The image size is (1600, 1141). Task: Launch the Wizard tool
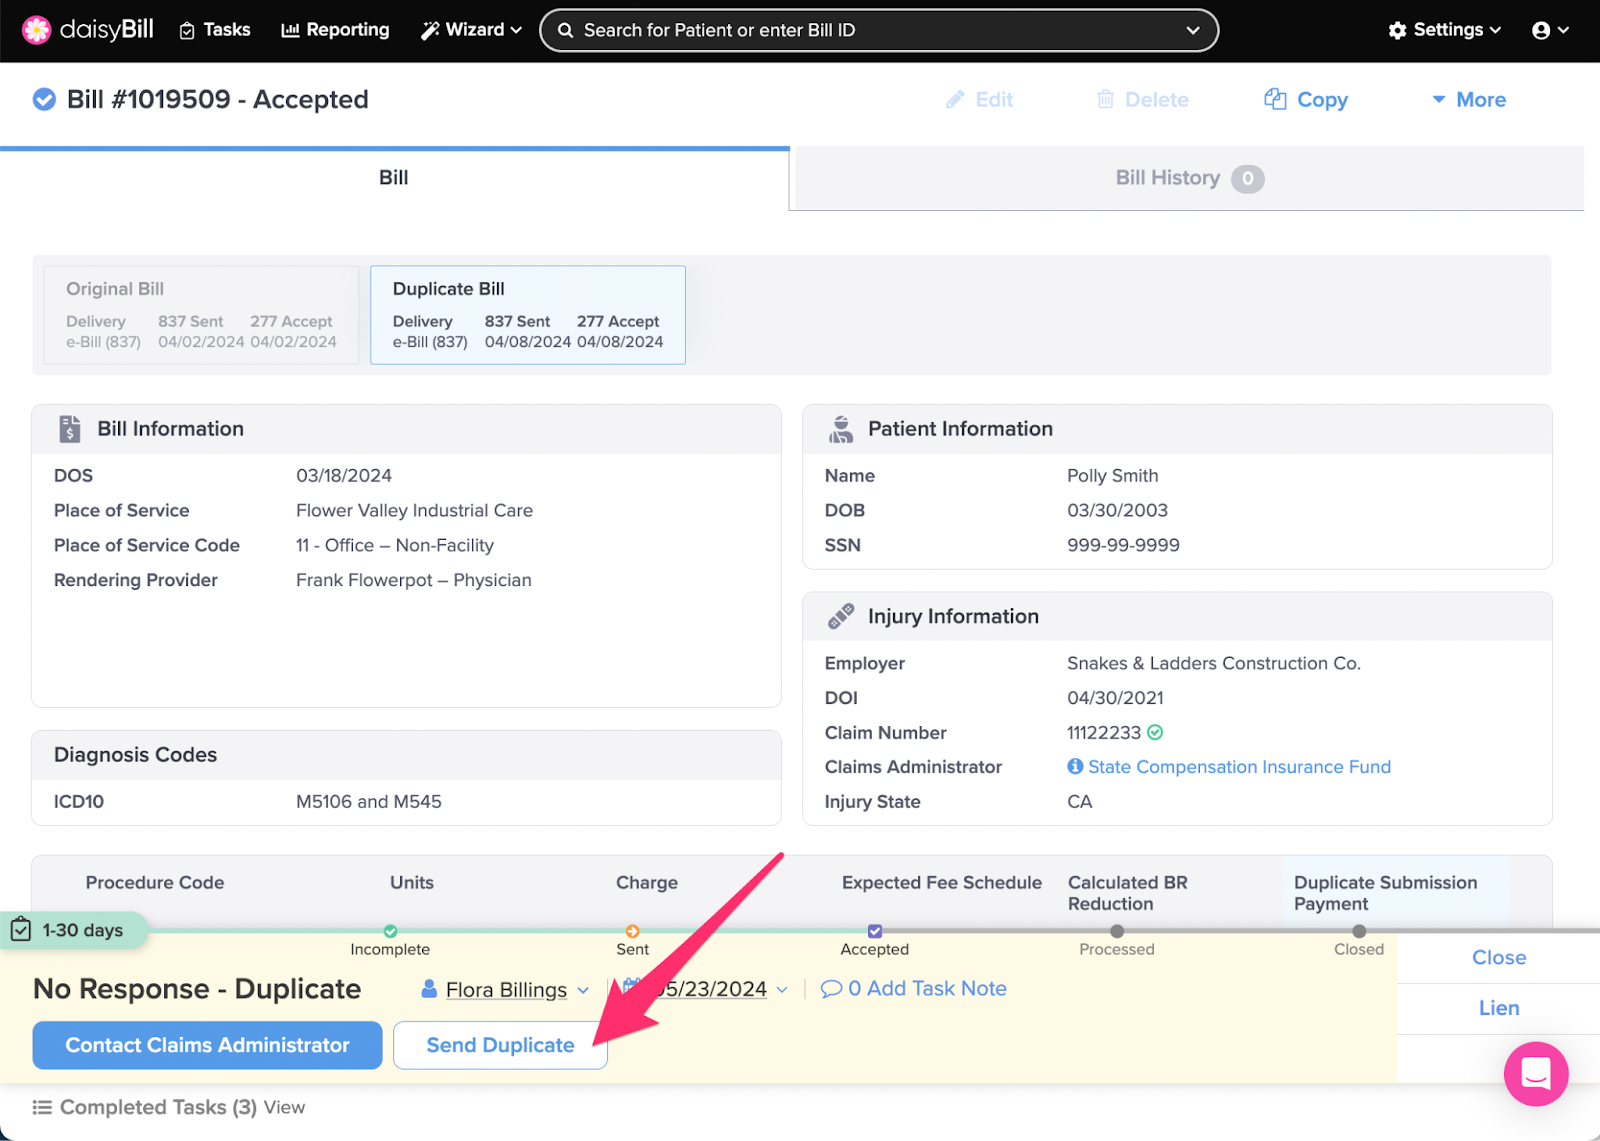pos(463,30)
